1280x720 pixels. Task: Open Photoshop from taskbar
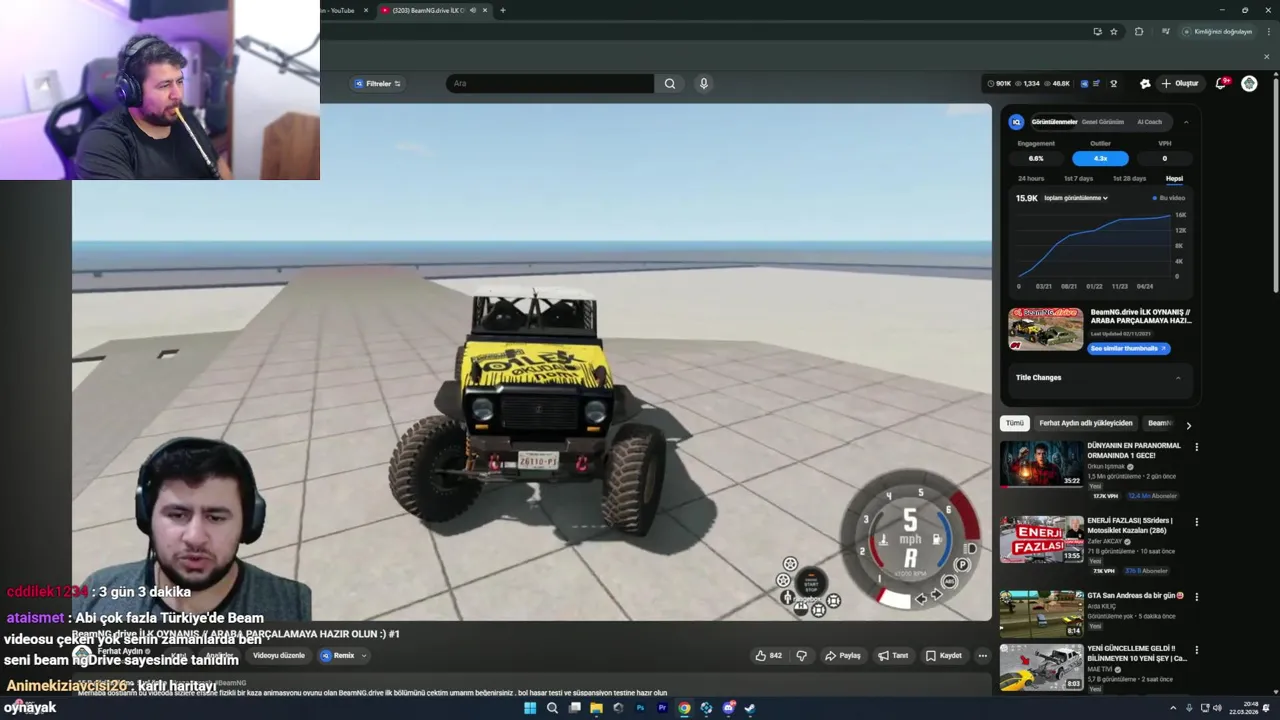tap(640, 708)
